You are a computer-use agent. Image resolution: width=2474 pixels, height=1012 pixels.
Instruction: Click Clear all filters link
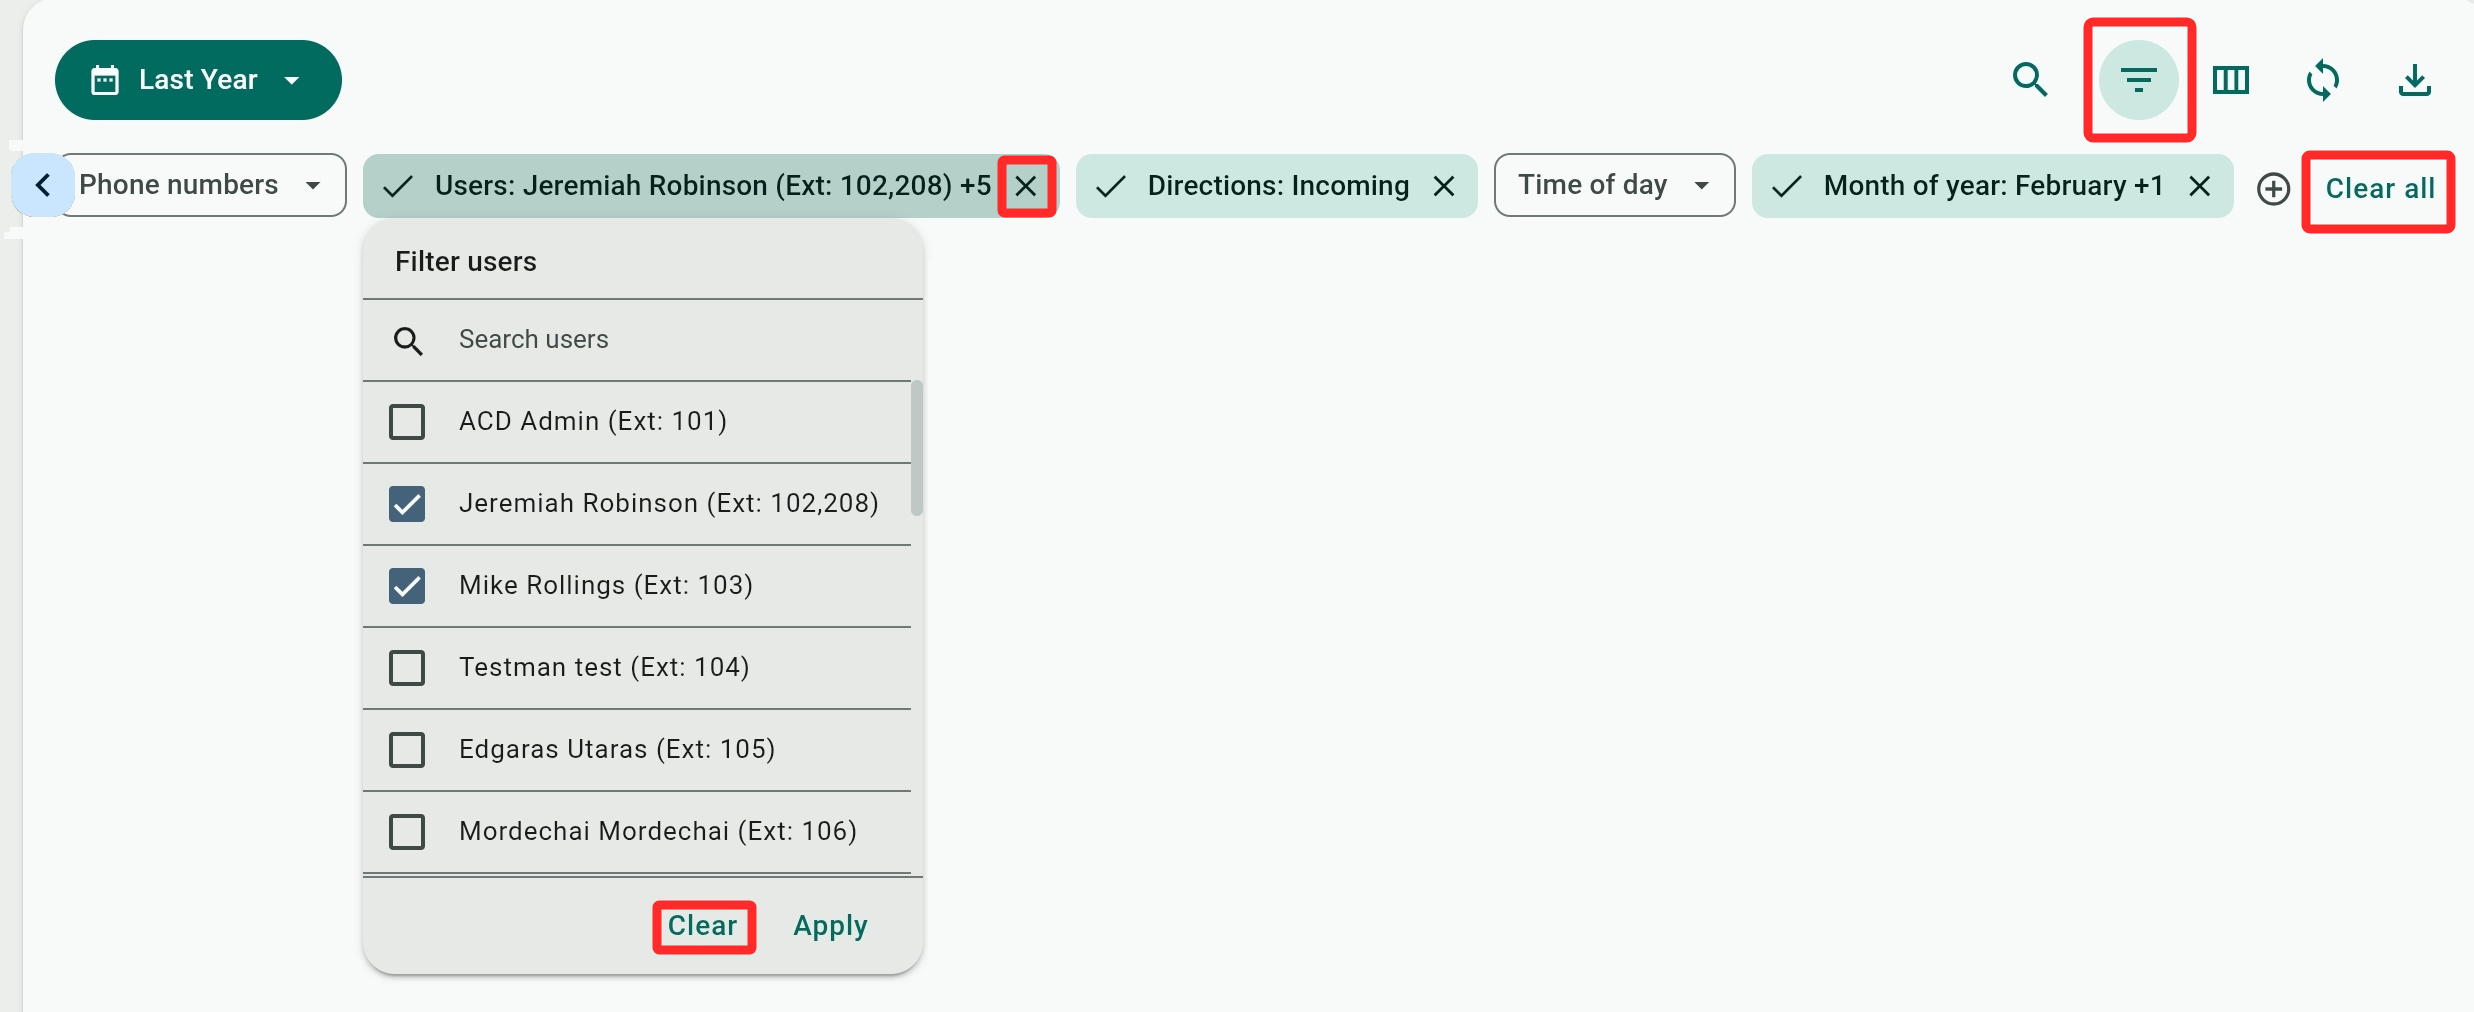point(2380,188)
